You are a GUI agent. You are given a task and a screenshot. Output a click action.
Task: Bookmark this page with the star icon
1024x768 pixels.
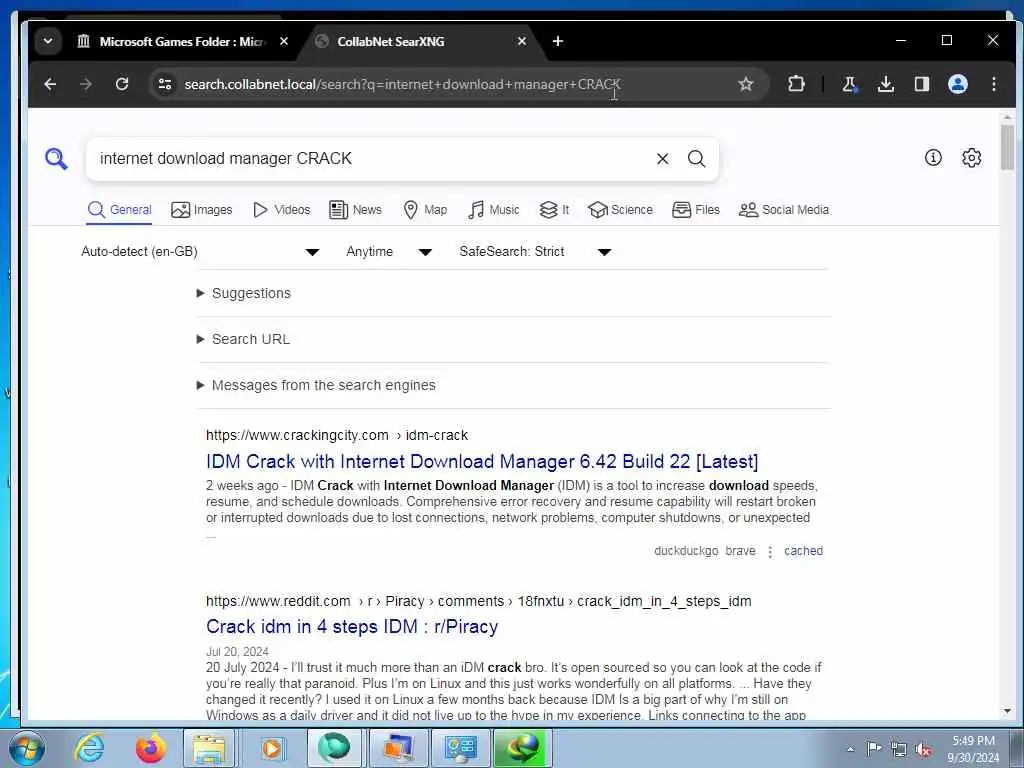(x=746, y=84)
